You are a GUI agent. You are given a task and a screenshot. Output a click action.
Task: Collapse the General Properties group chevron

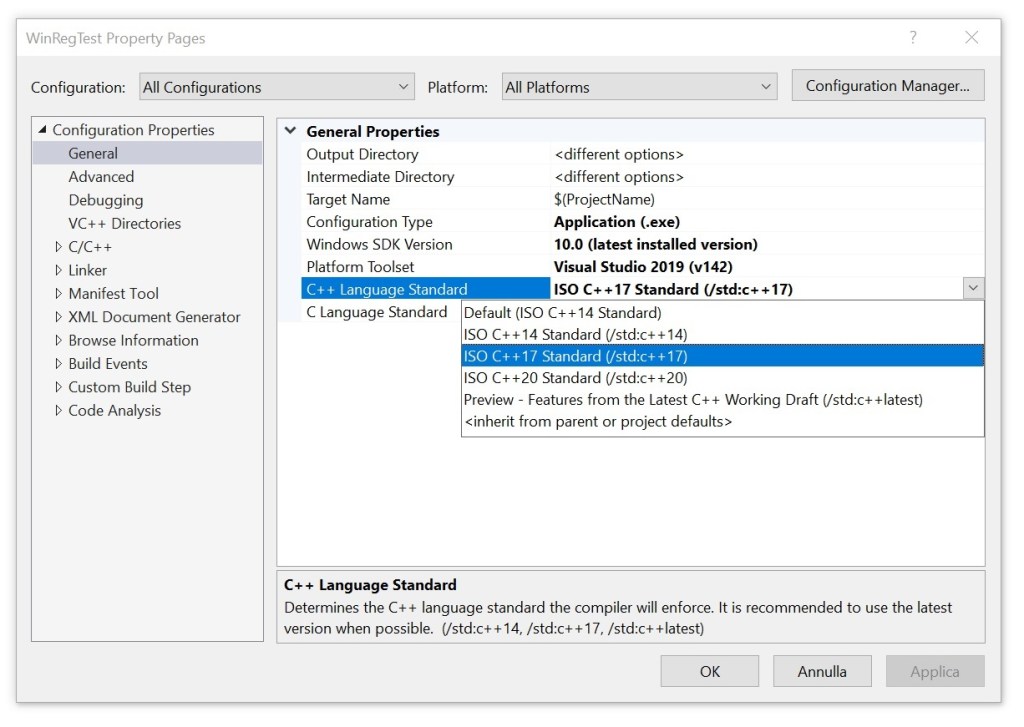tap(291, 131)
